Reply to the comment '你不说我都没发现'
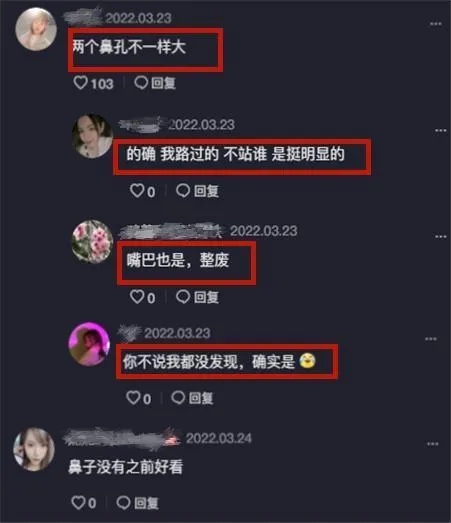The width and height of the screenshot is (451, 523). click(192, 398)
